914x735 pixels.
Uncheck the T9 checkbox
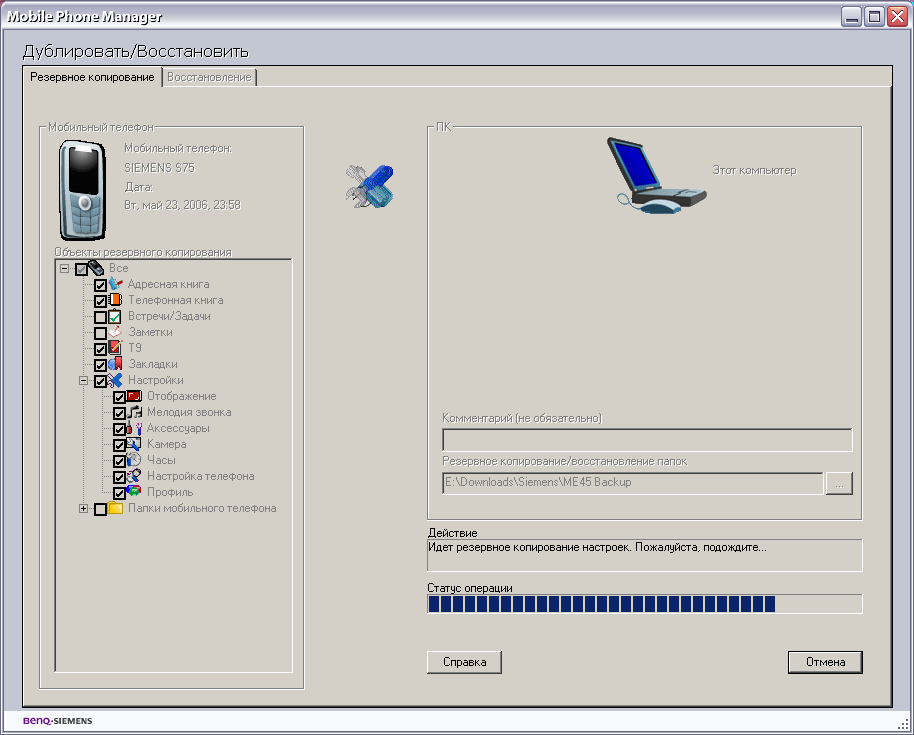[x=100, y=349]
